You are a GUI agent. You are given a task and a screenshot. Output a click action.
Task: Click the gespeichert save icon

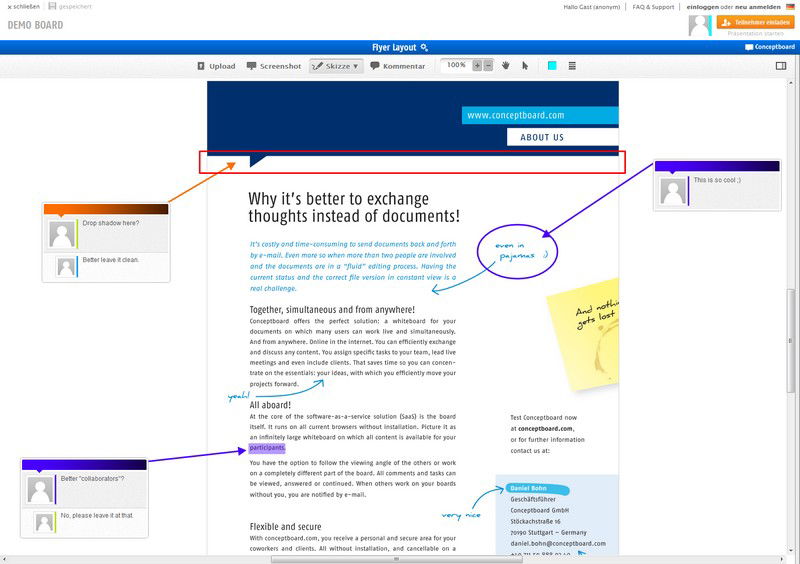(x=52, y=6)
